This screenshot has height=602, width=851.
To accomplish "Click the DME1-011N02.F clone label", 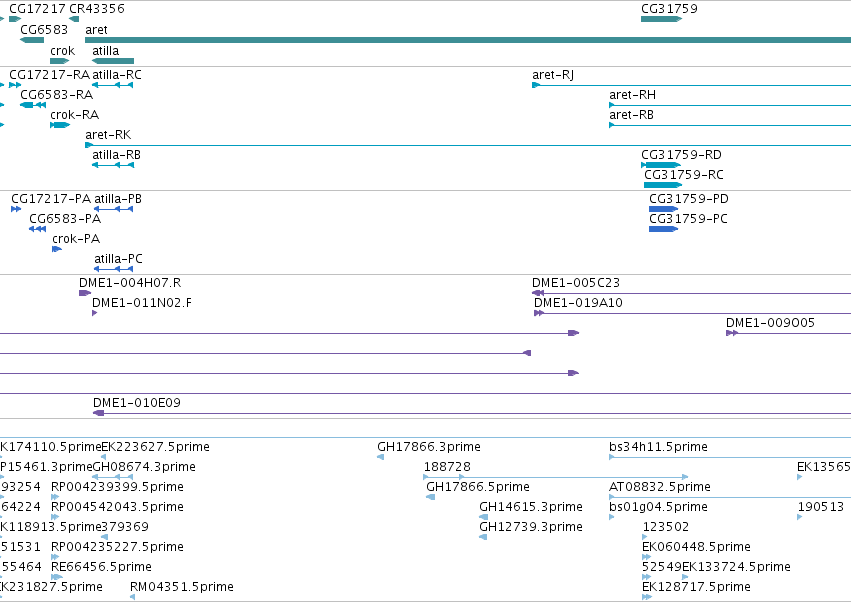I will [x=142, y=303].
